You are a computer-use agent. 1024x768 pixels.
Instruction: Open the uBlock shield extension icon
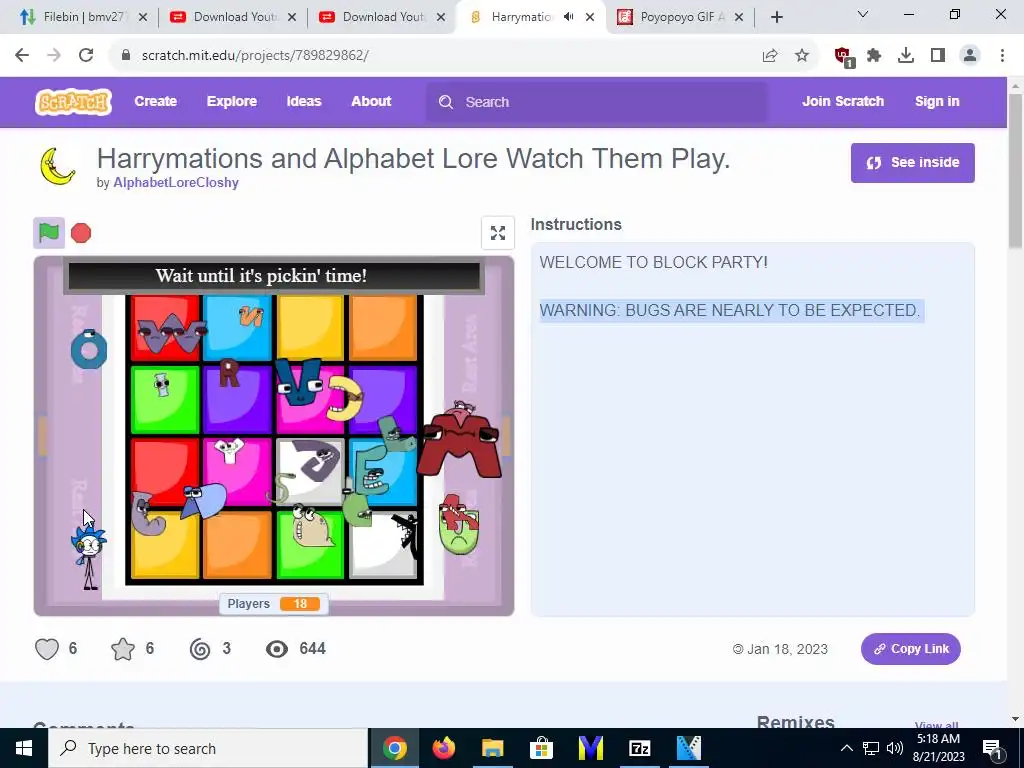844,56
